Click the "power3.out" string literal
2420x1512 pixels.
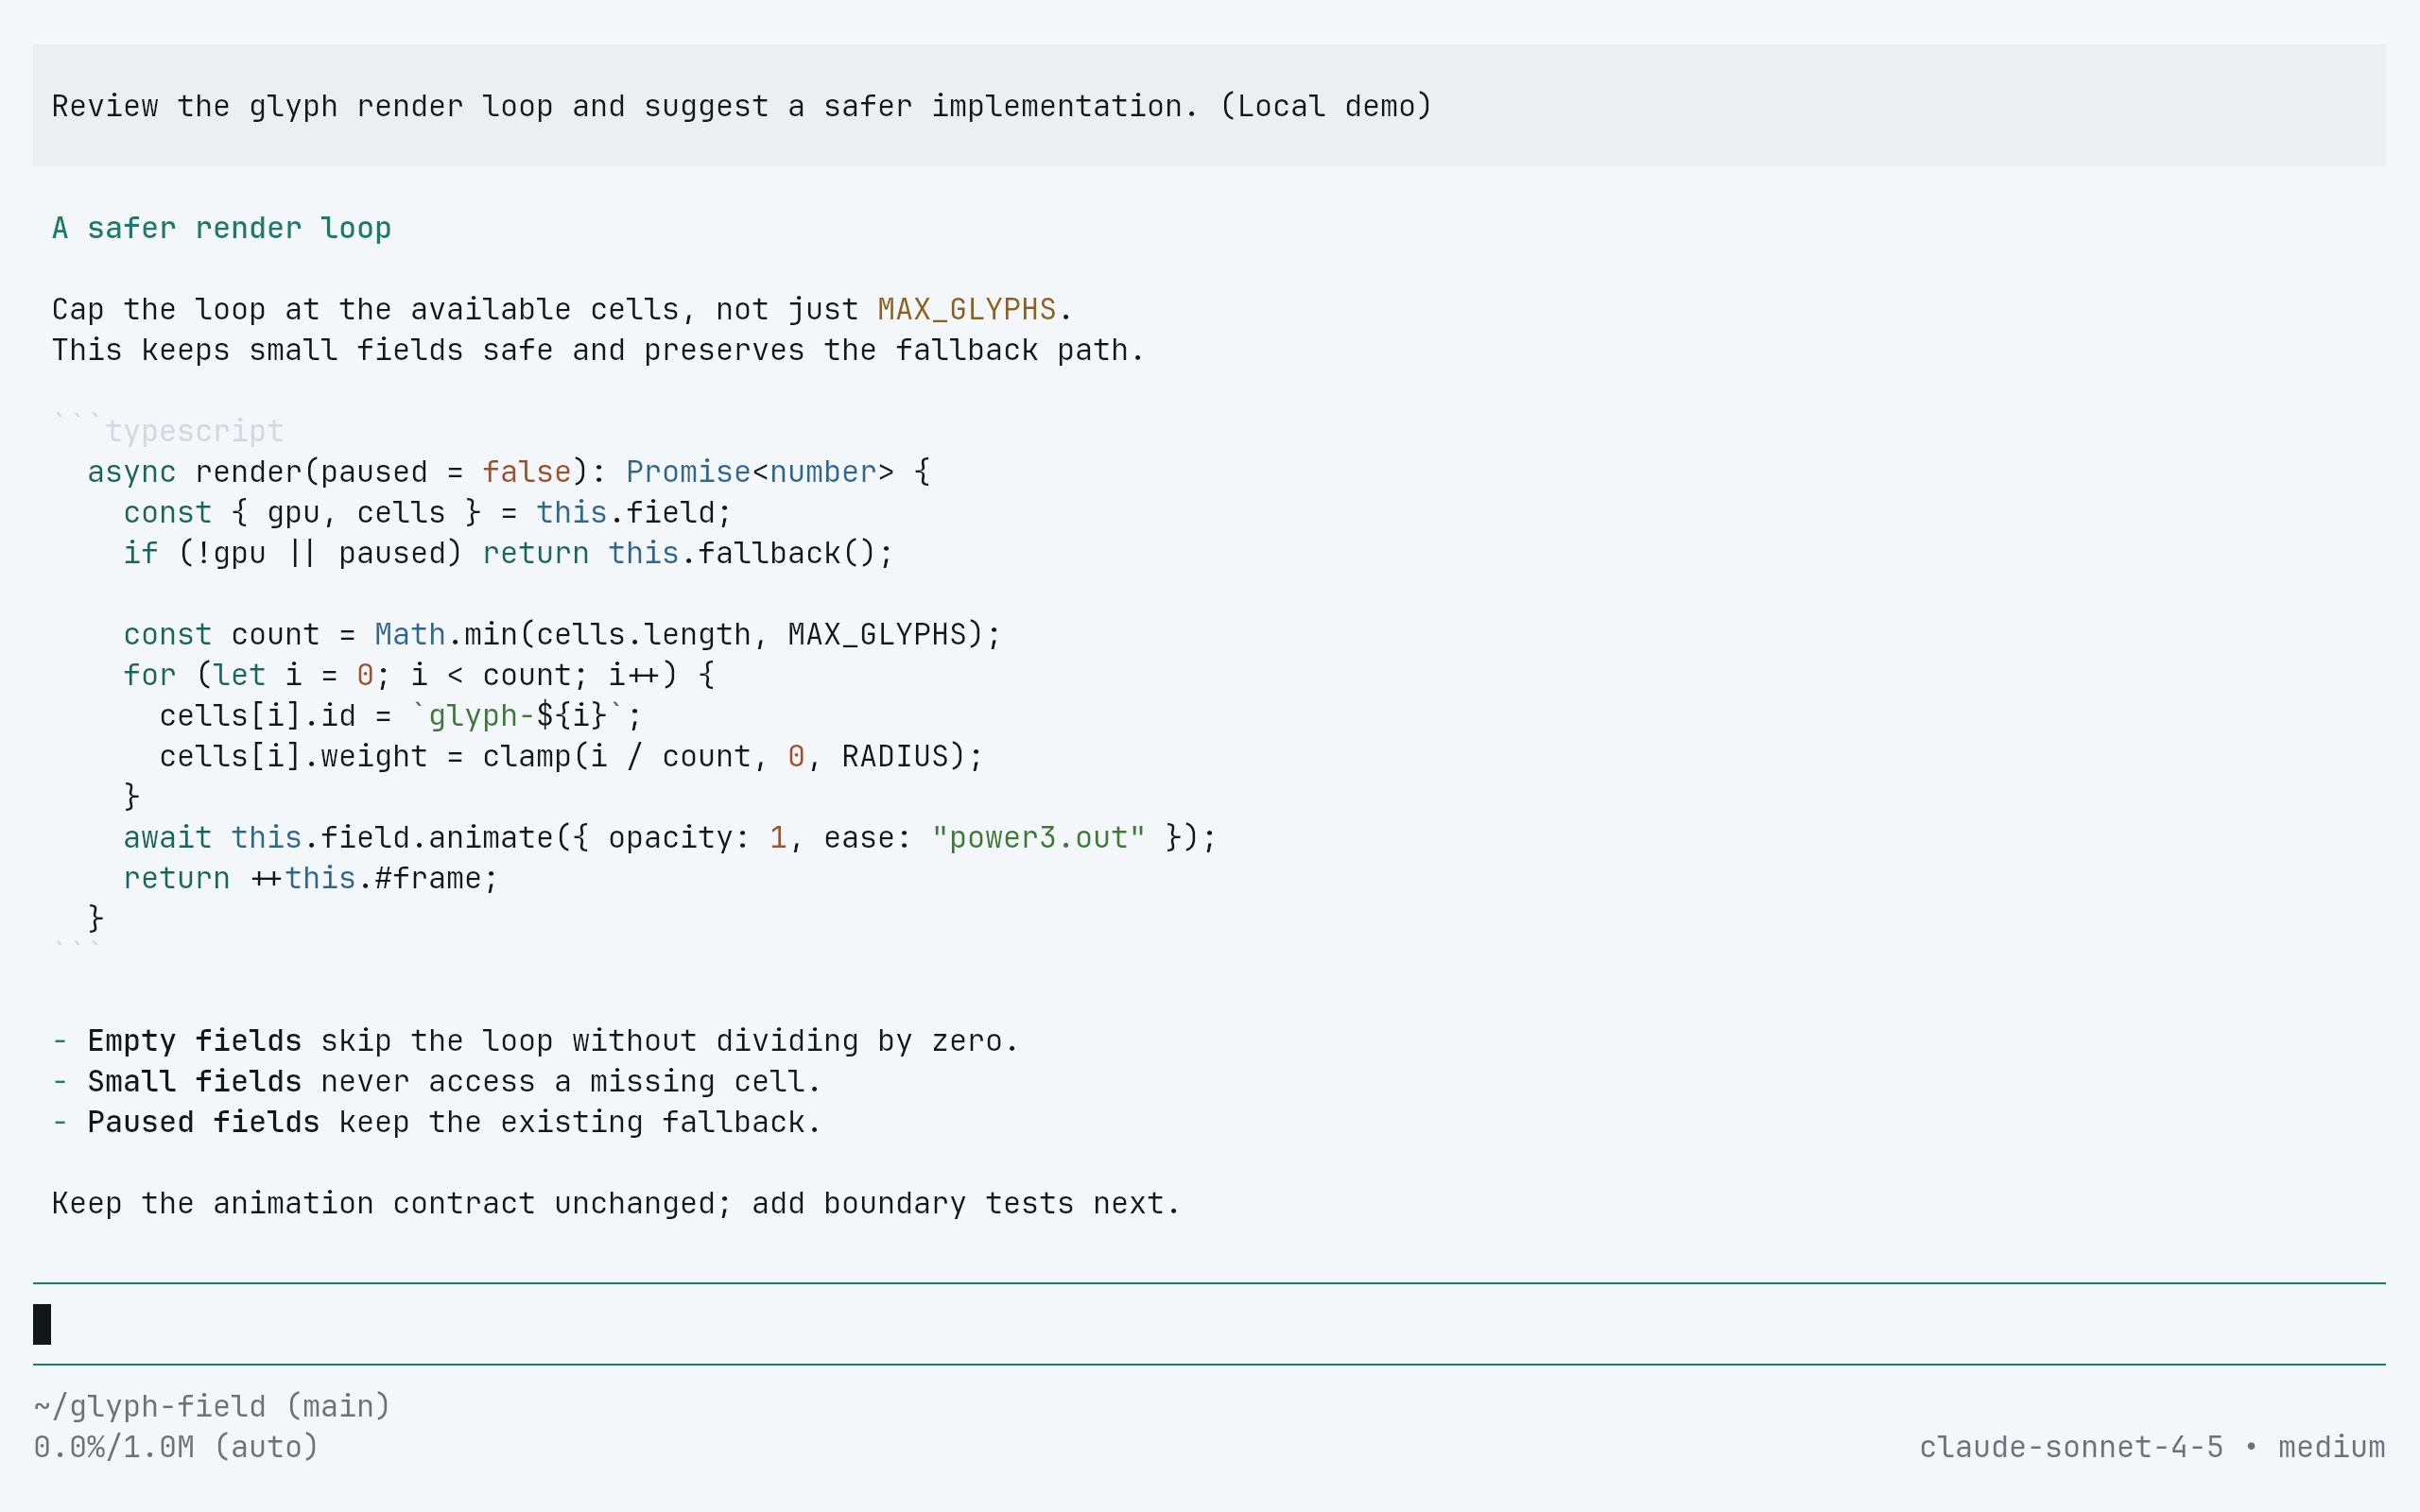tap(1038, 837)
